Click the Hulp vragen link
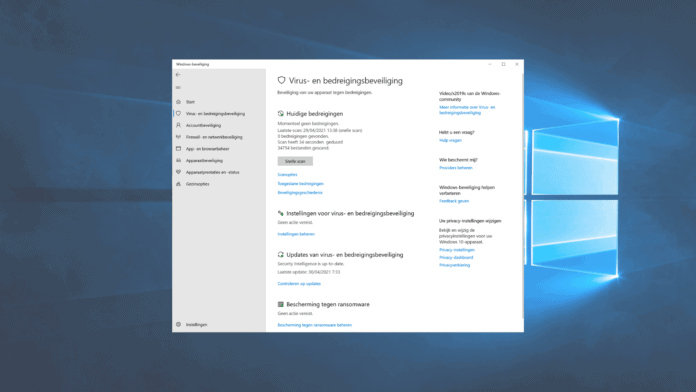The height and width of the screenshot is (392, 696). click(x=451, y=140)
